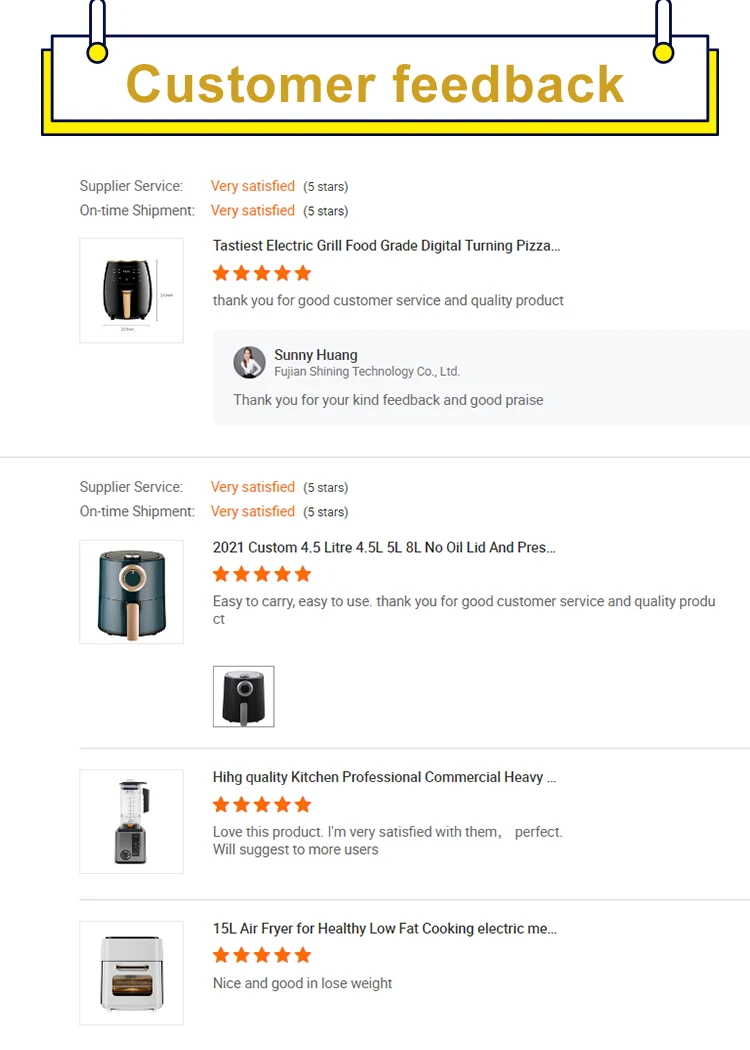Click Sunny Huang's profile avatar

[x=249, y=362]
